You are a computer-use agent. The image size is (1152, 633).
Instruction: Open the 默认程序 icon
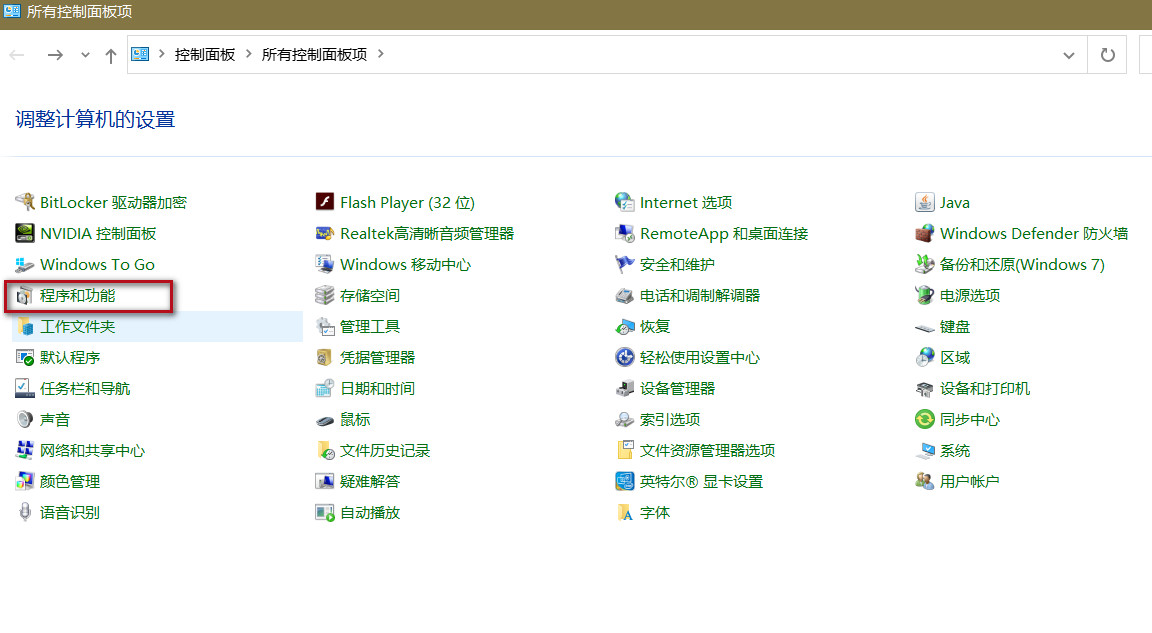(25, 358)
